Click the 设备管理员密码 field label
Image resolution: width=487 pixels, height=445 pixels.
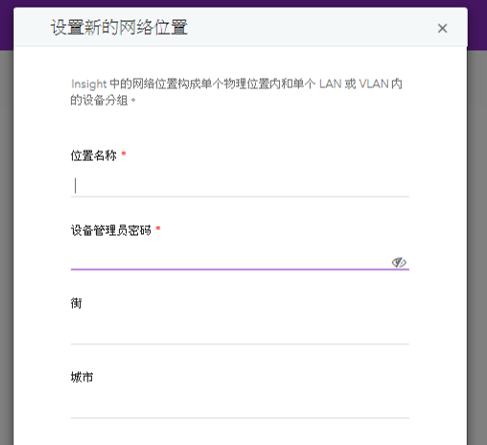point(111,230)
